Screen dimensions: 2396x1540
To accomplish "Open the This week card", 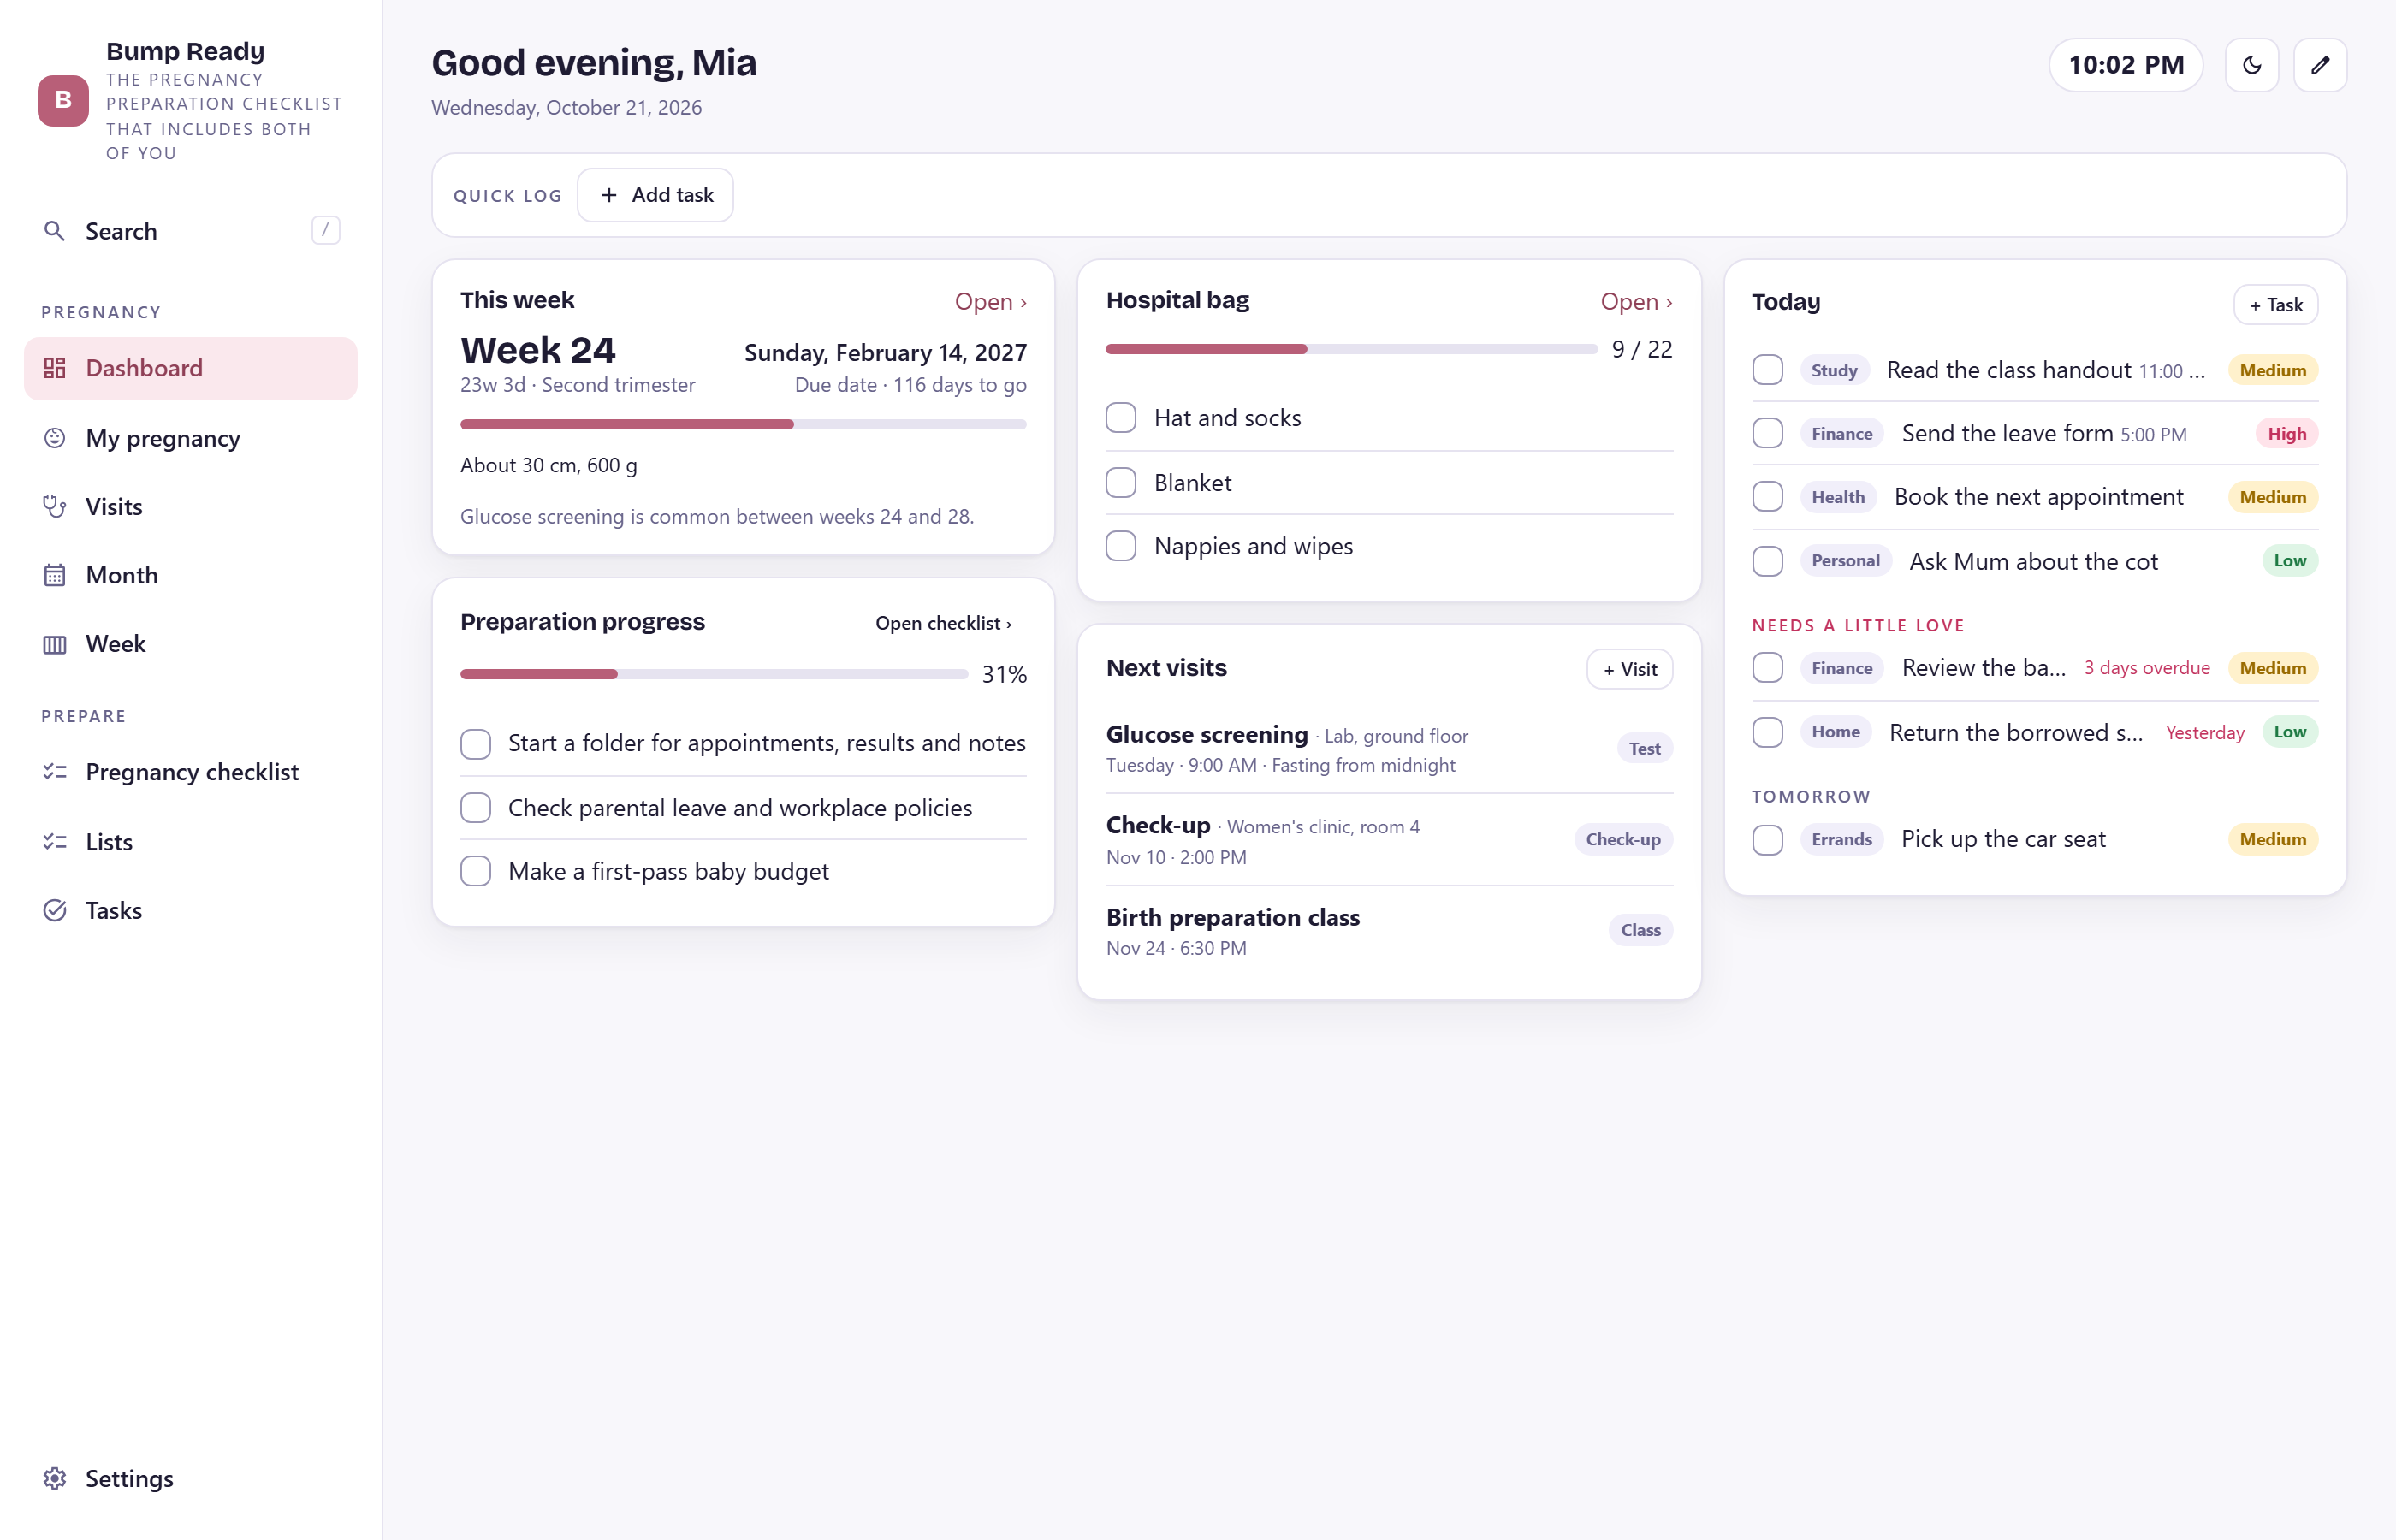I will 990,301.
